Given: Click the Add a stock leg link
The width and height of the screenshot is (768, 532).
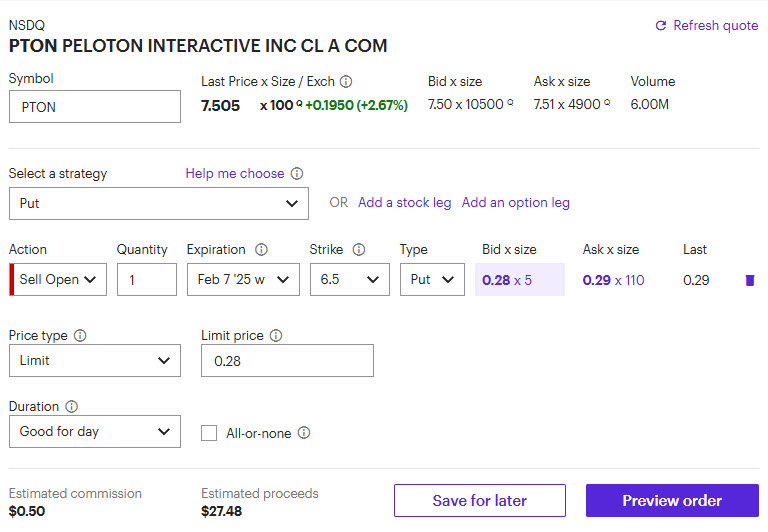Looking at the screenshot, I should [405, 203].
